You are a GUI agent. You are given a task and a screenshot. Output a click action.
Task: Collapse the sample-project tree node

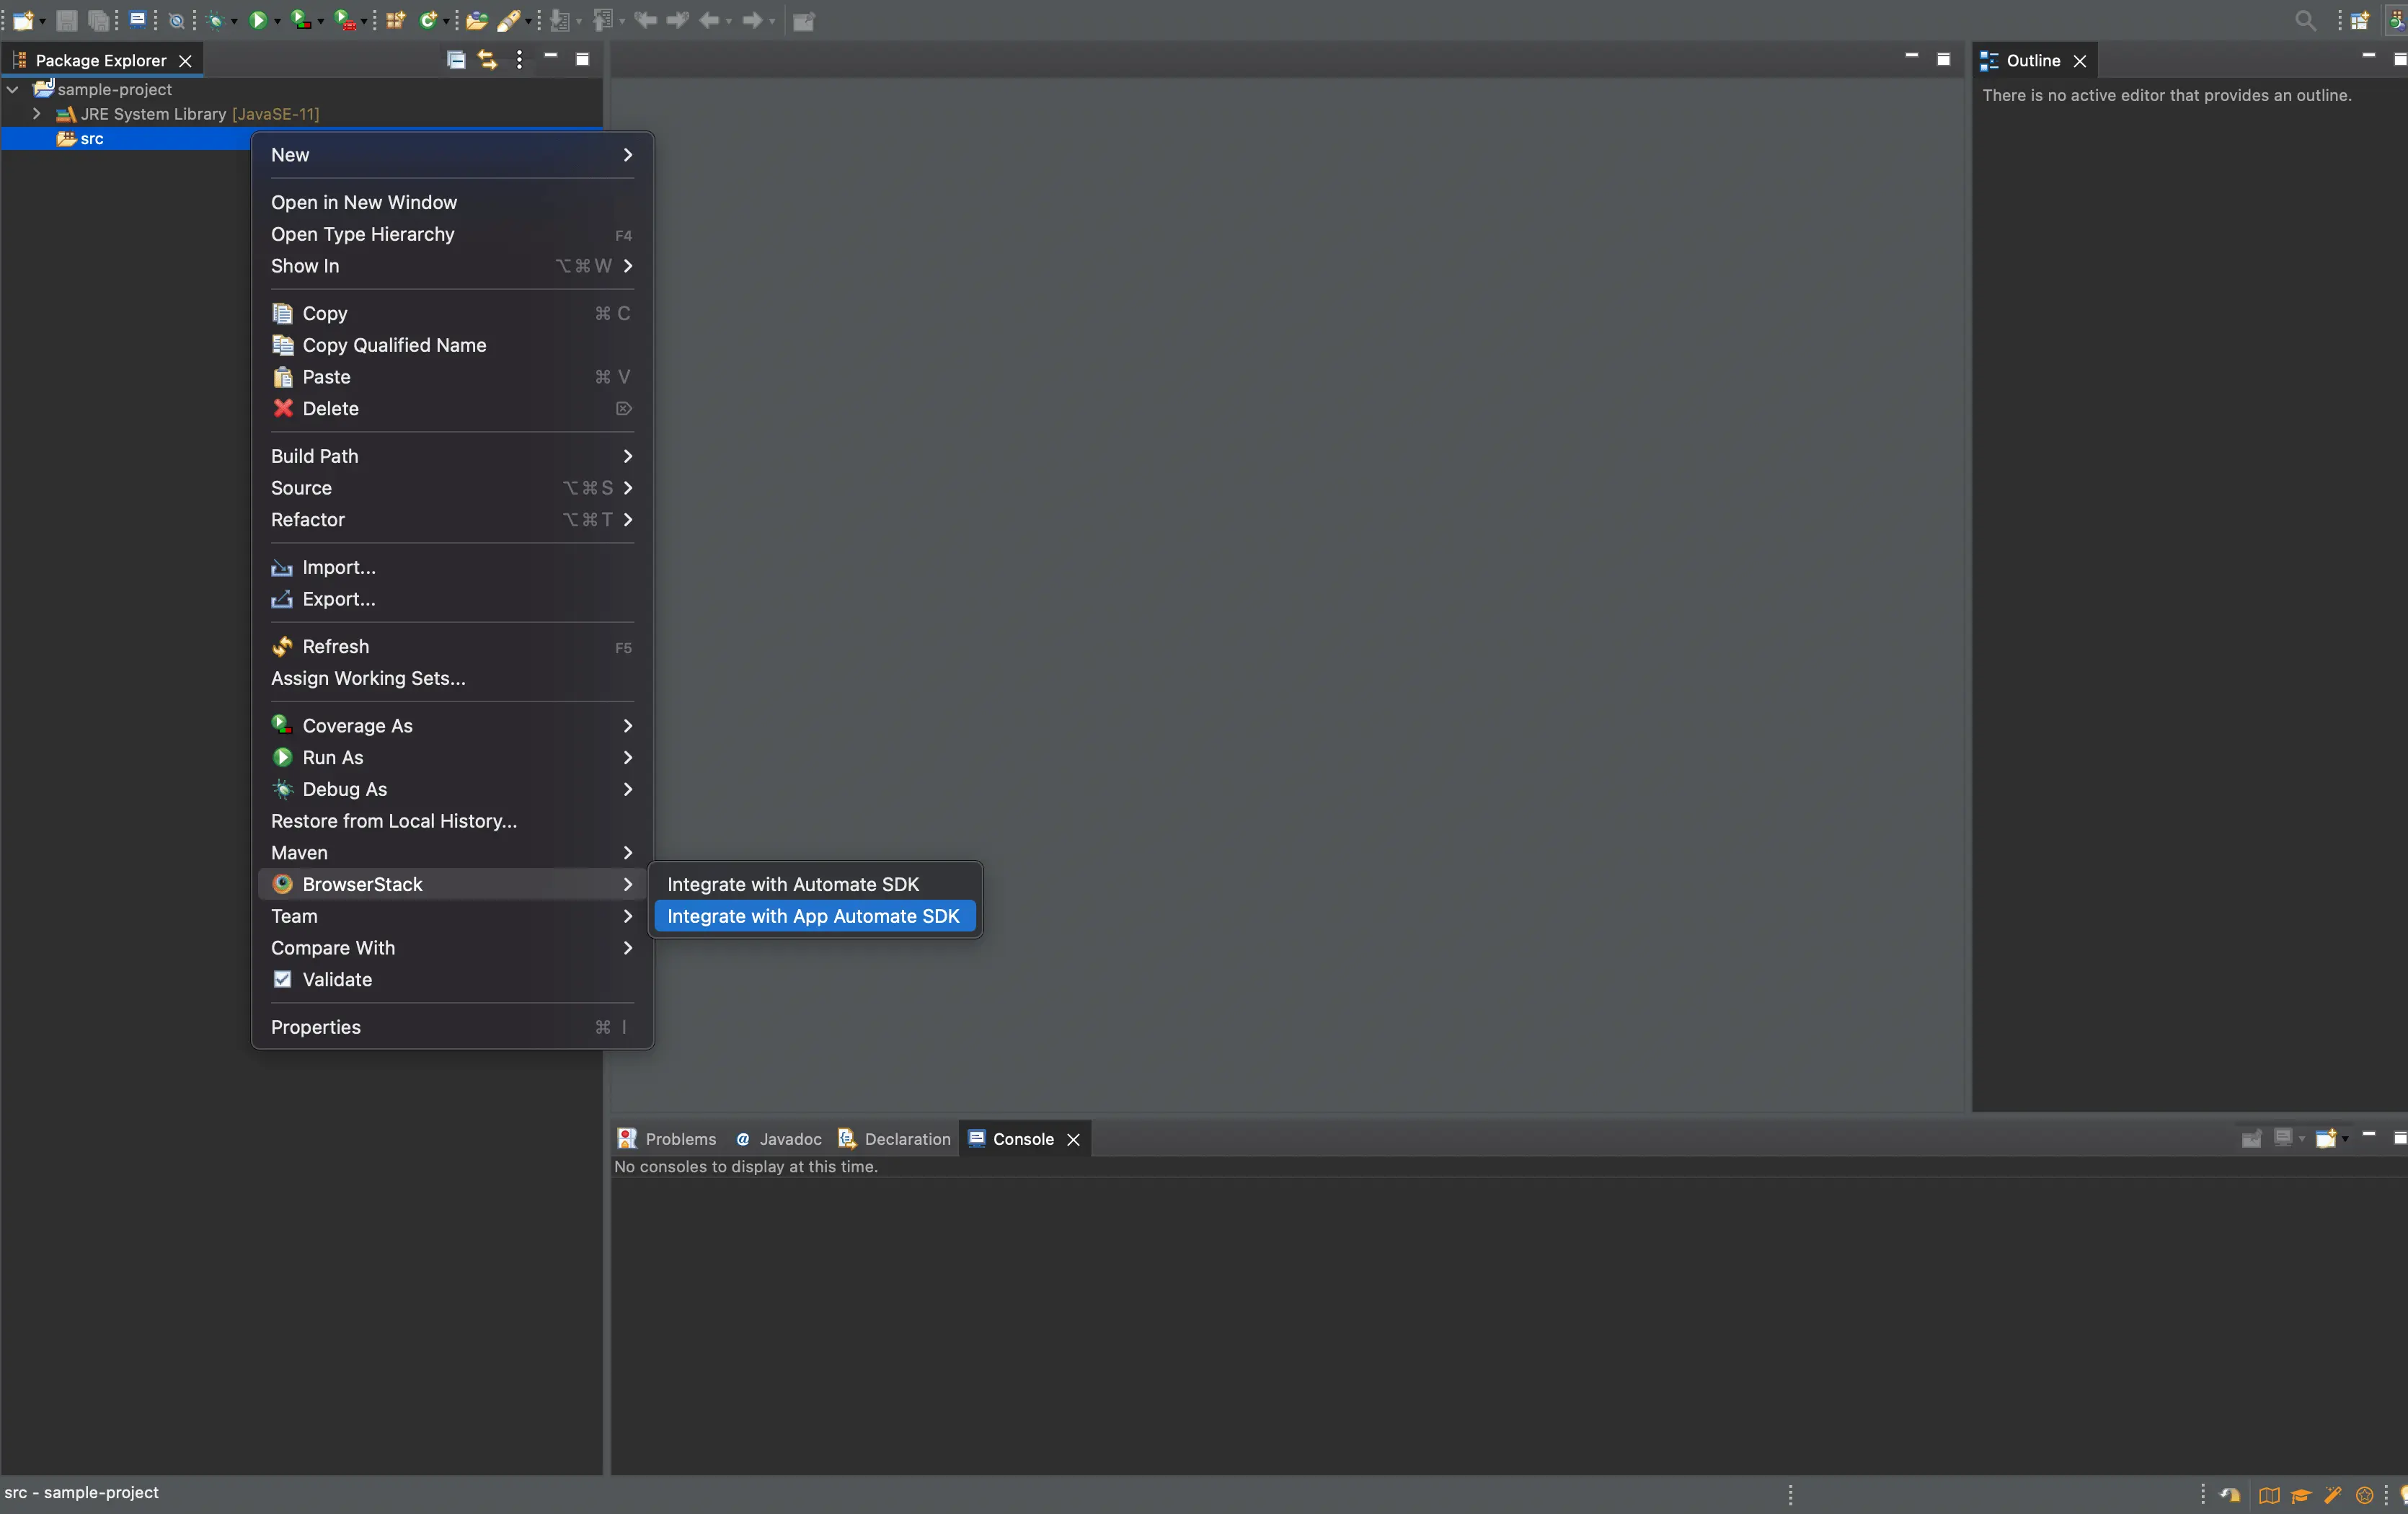(x=13, y=90)
